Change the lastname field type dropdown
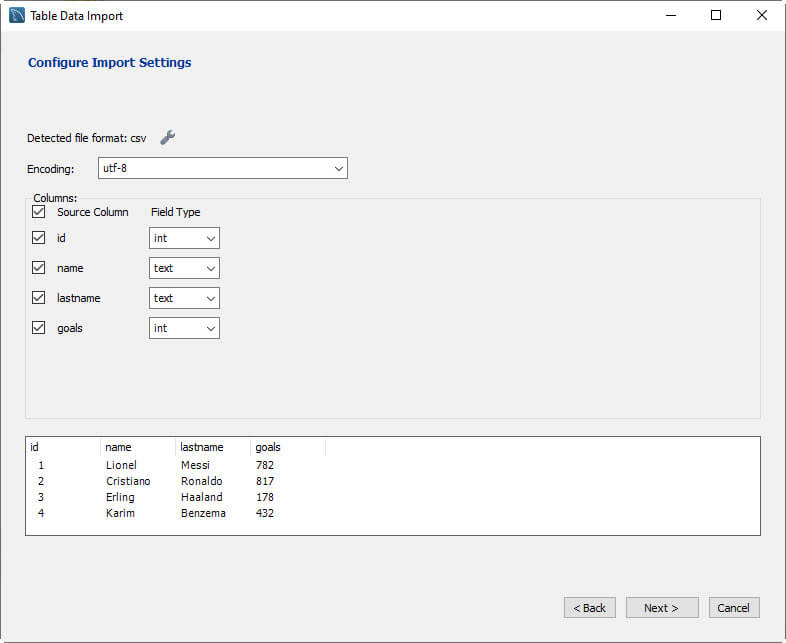Screen dimensions: 786x643 click(184, 298)
